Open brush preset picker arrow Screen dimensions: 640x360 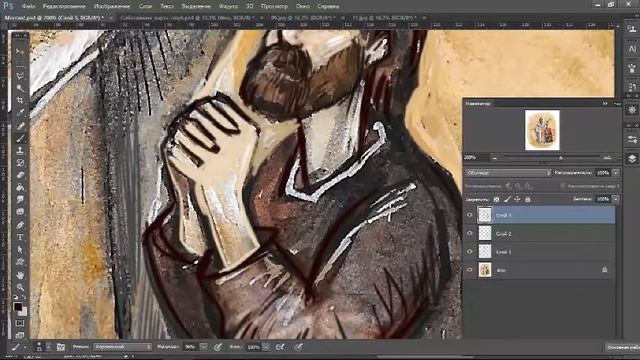coord(48,347)
